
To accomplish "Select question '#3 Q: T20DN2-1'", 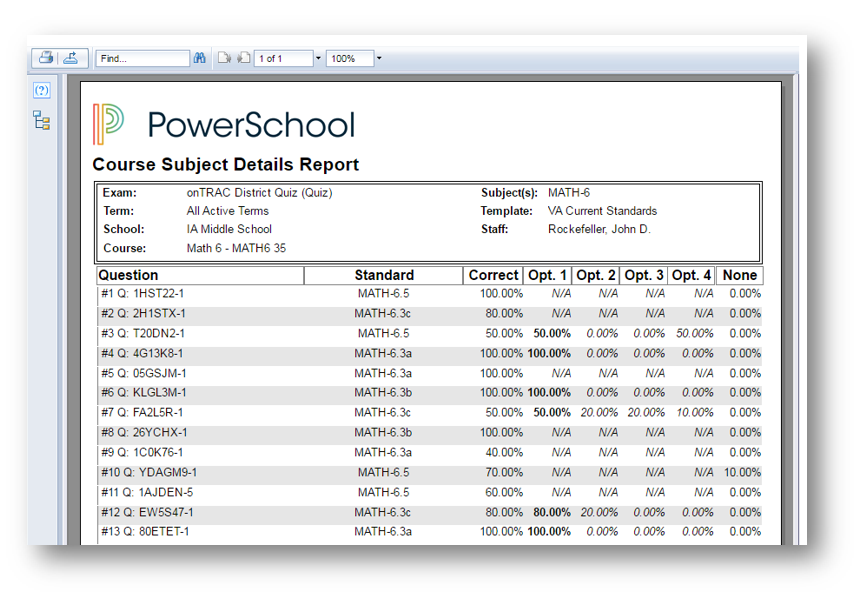I will tap(143, 334).
